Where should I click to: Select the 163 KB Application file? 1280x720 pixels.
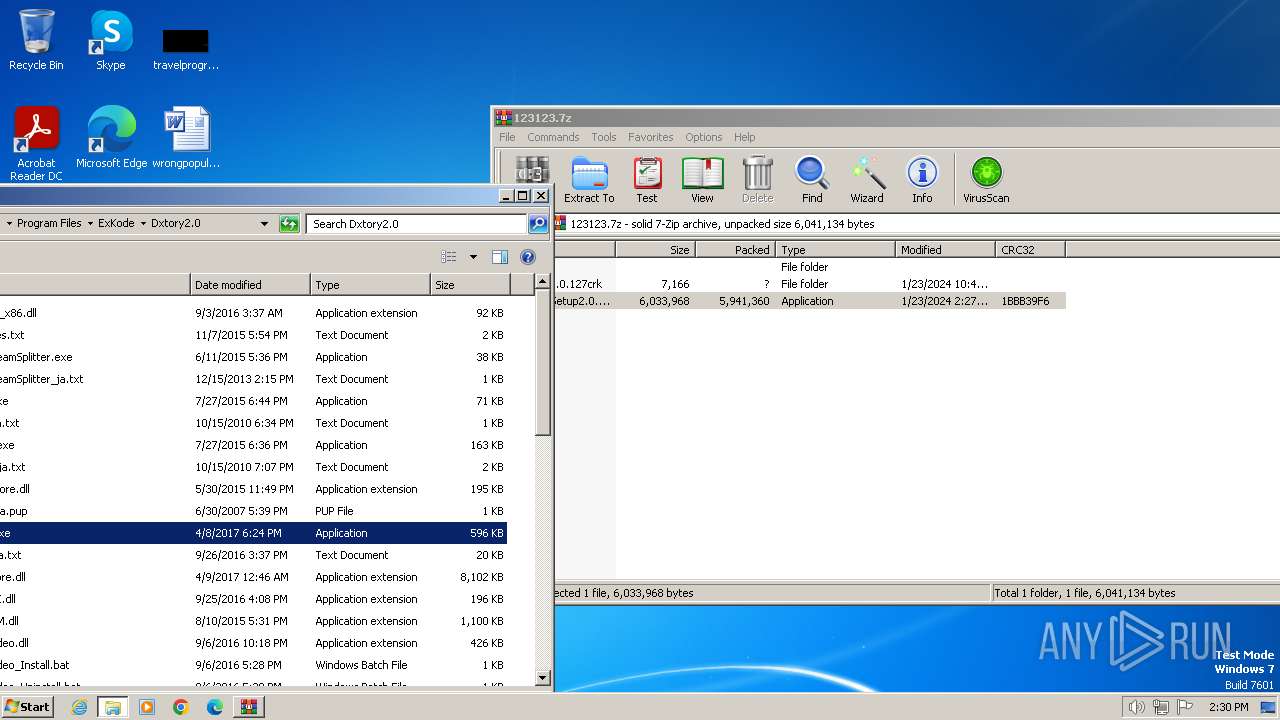point(253,445)
